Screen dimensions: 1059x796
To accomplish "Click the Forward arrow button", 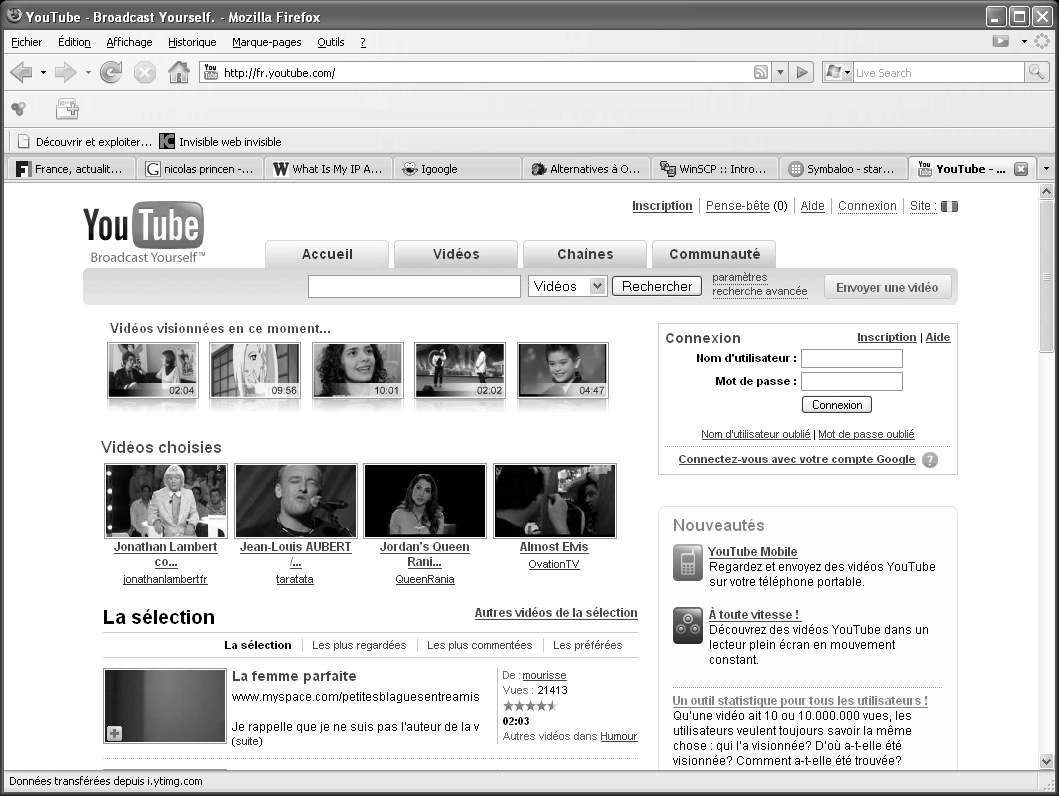I will pyautogui.click(x=66, y=72).
